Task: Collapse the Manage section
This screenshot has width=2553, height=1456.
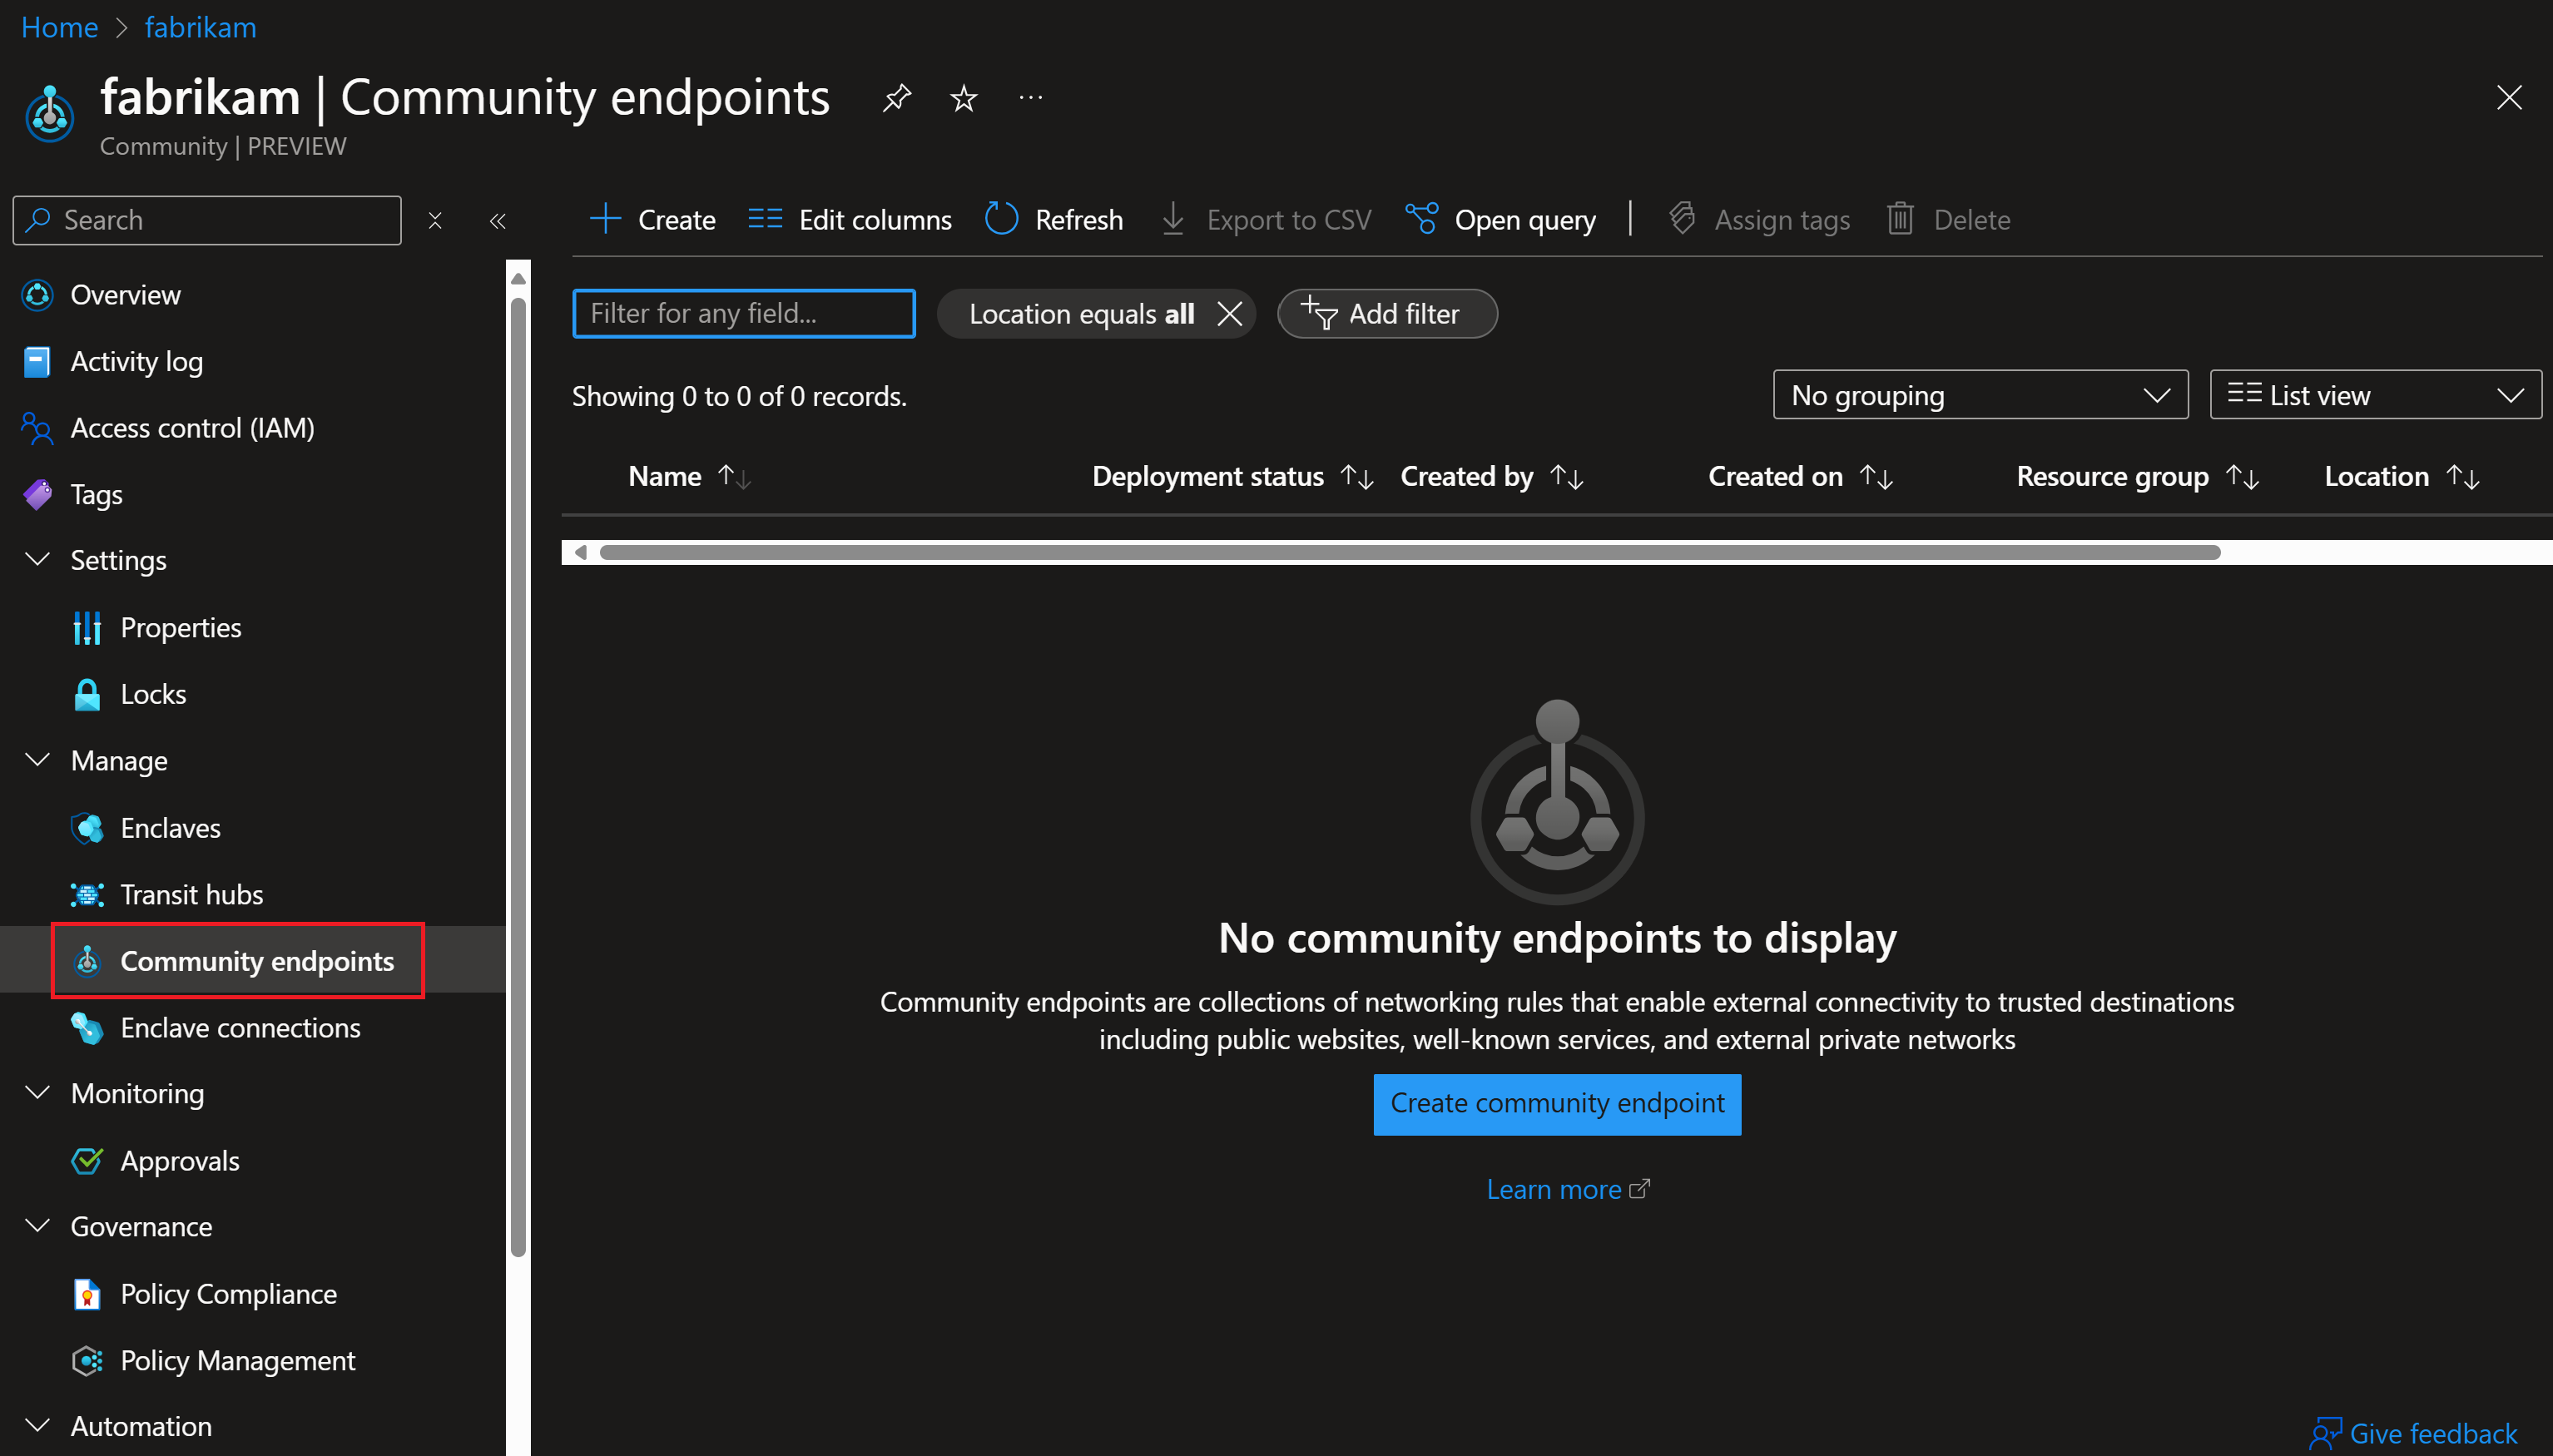Action: pos(38,760)
